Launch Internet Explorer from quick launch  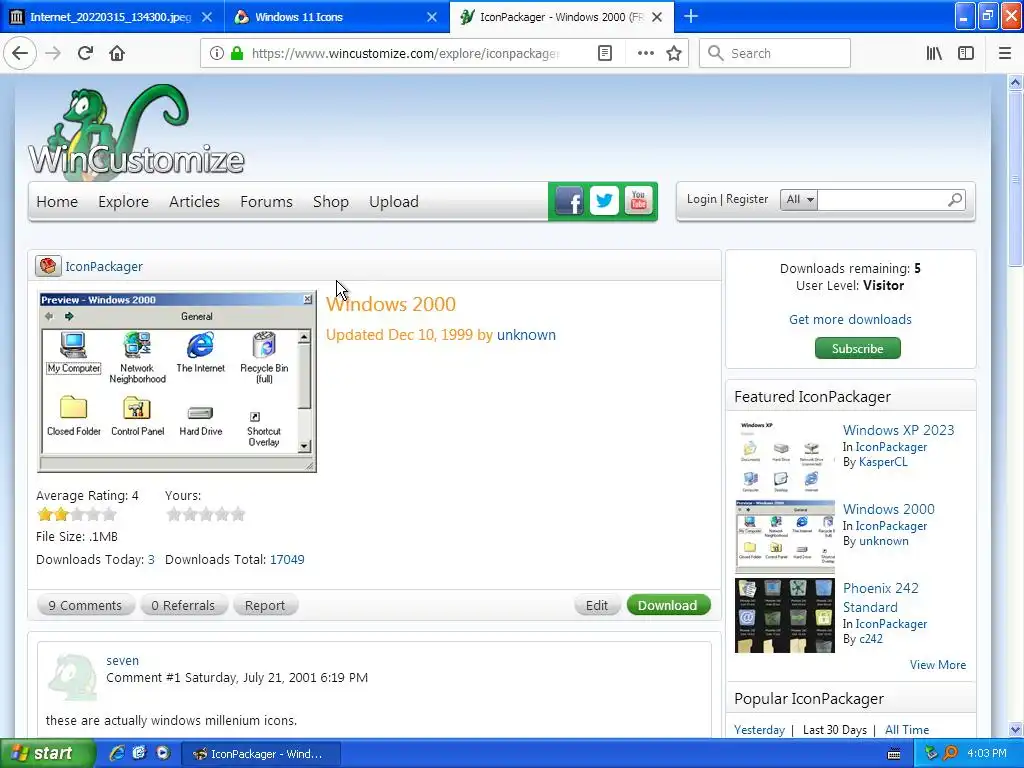click(116, 753)
